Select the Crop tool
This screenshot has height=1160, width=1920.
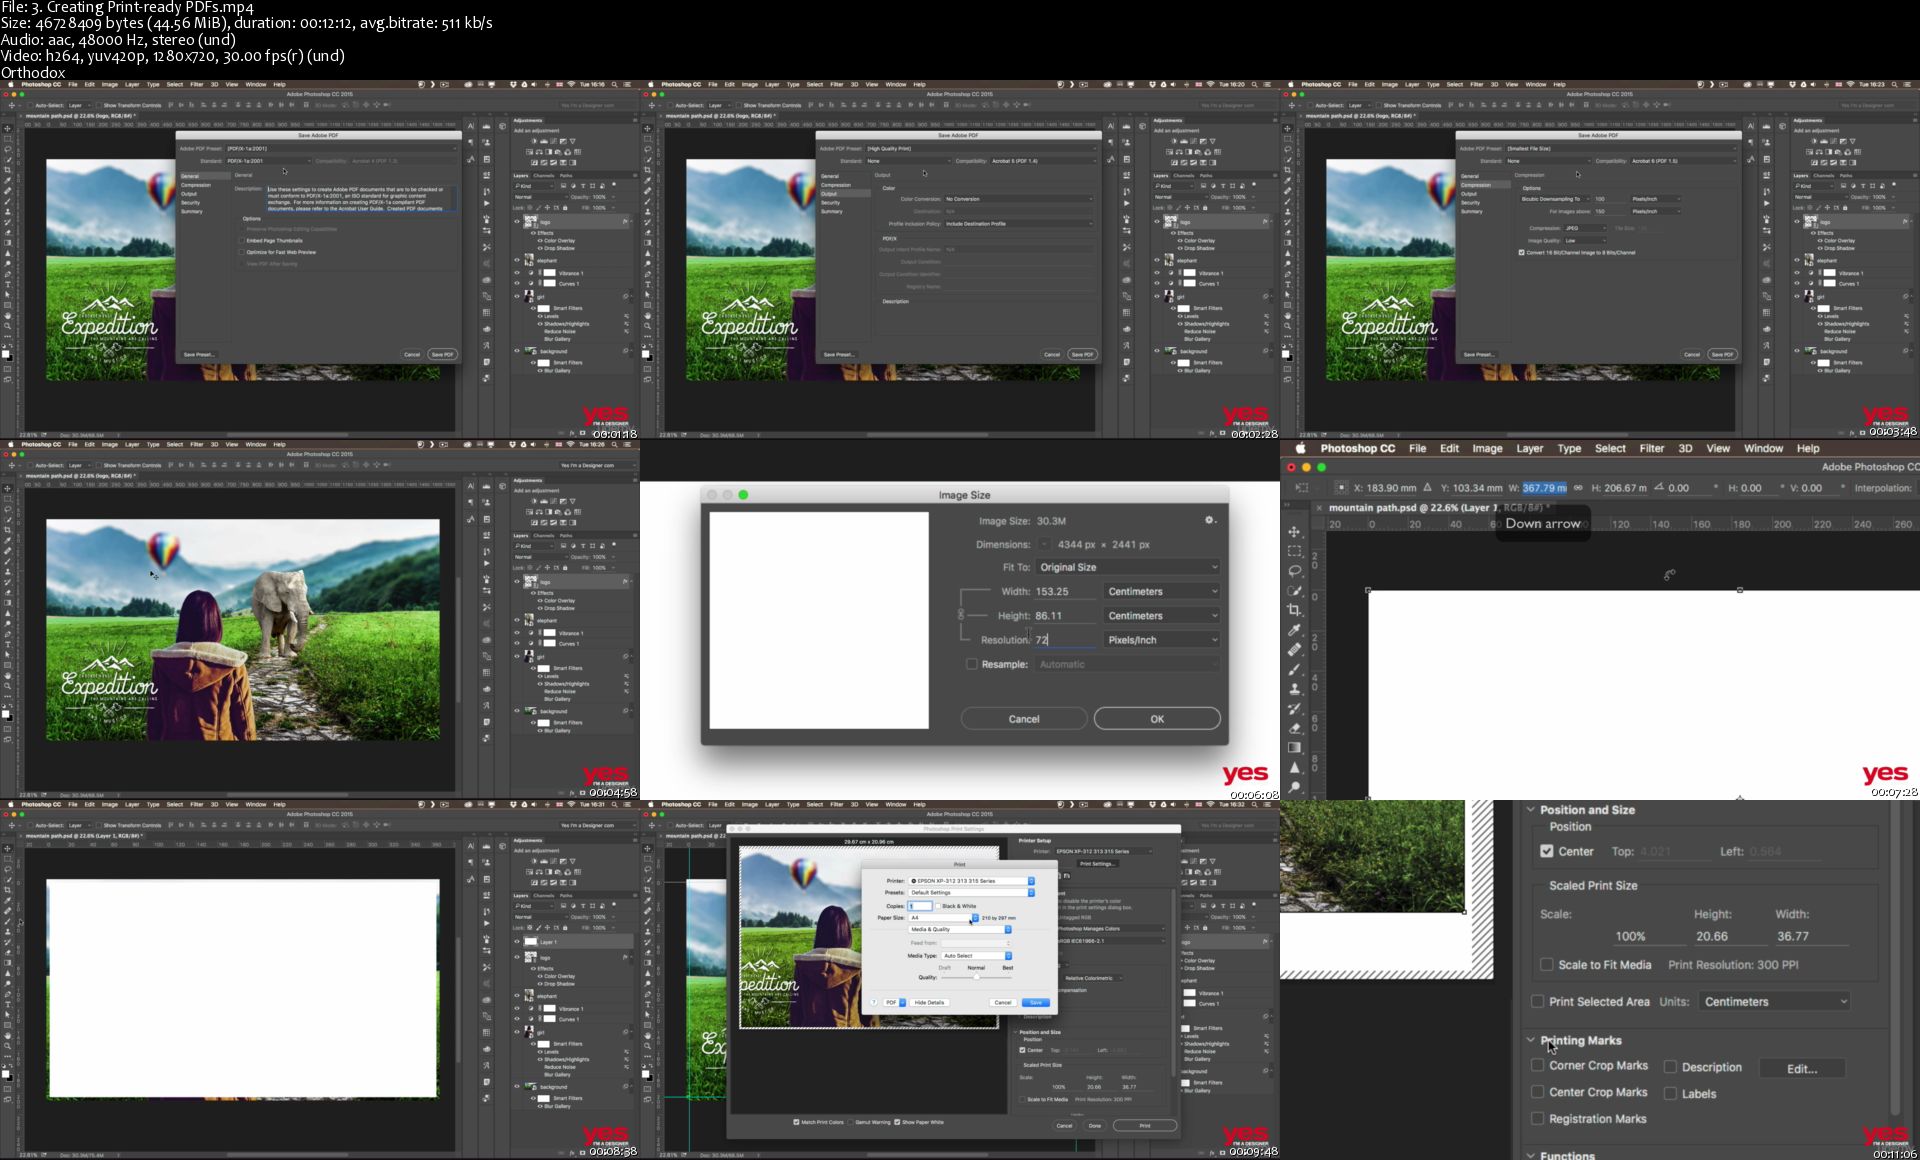(x=1295, y=610)
